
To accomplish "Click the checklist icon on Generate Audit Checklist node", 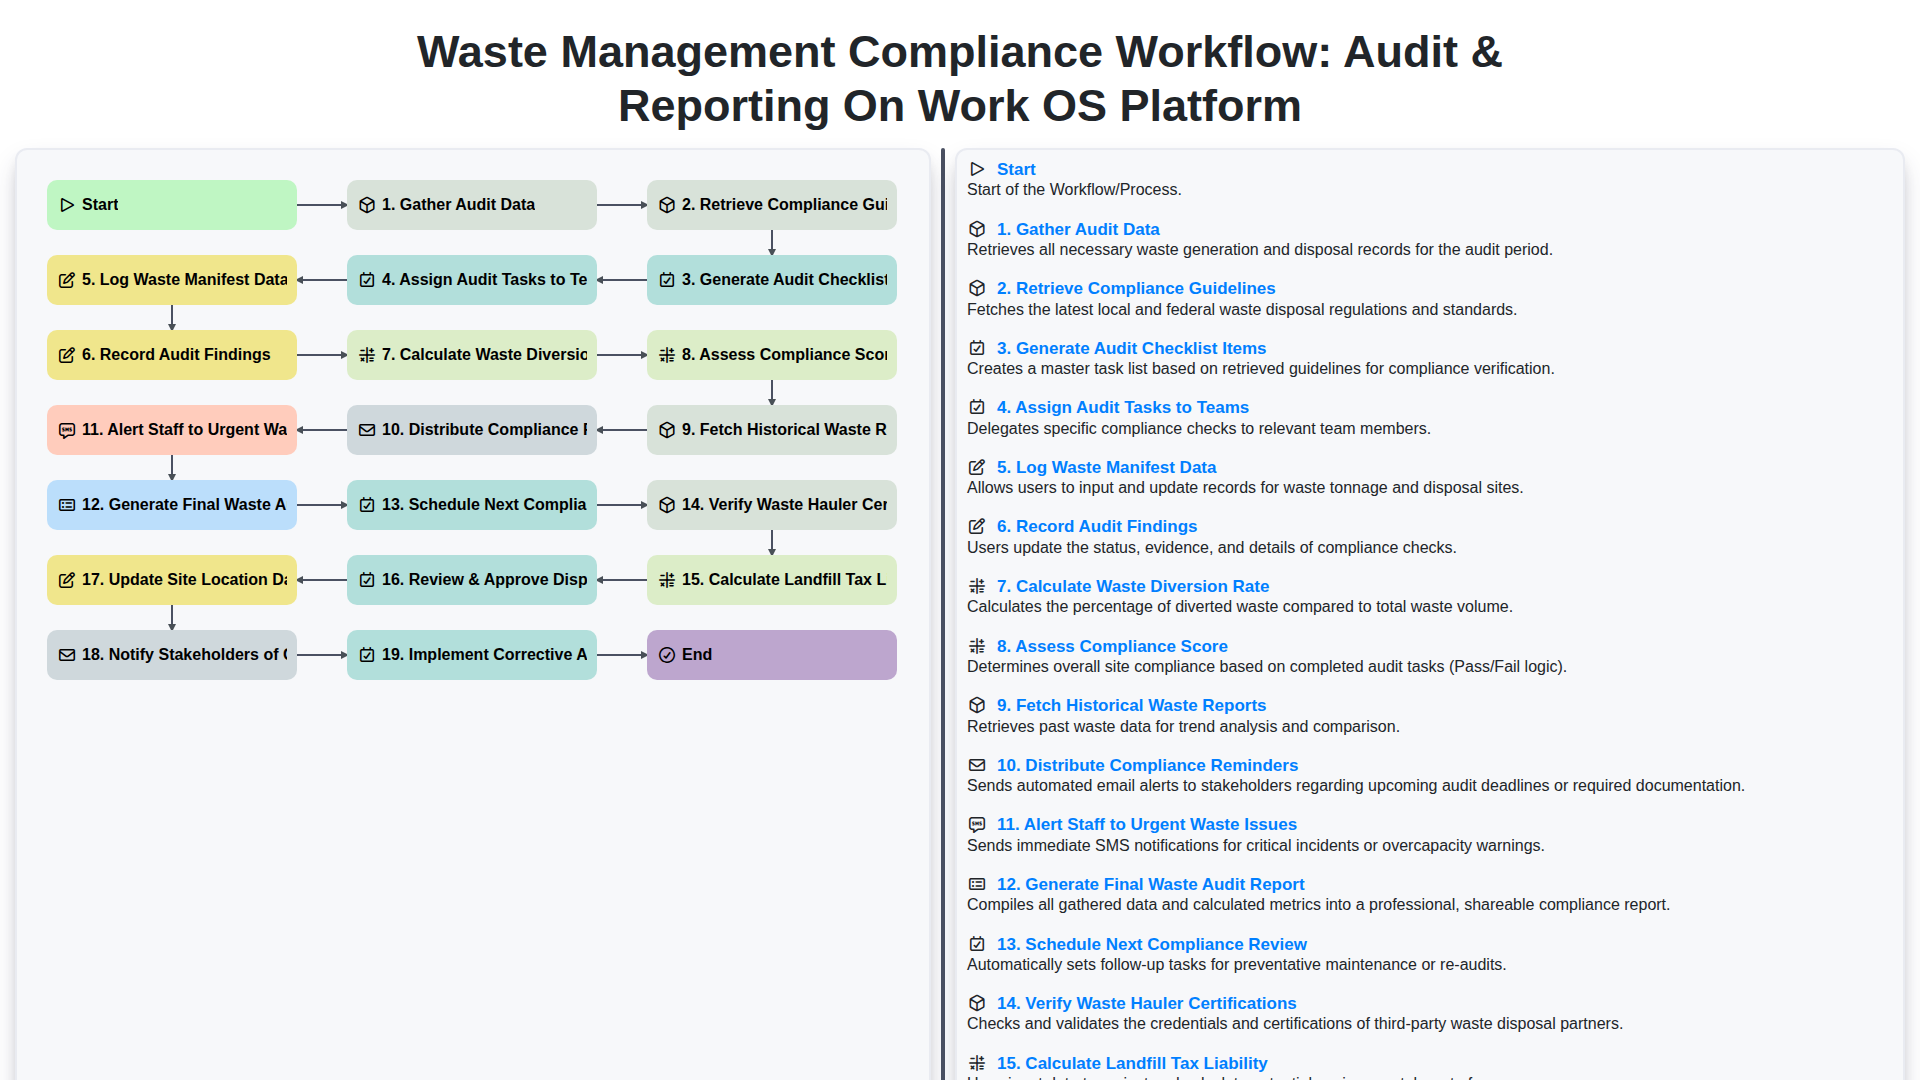I will pos(667,280).
